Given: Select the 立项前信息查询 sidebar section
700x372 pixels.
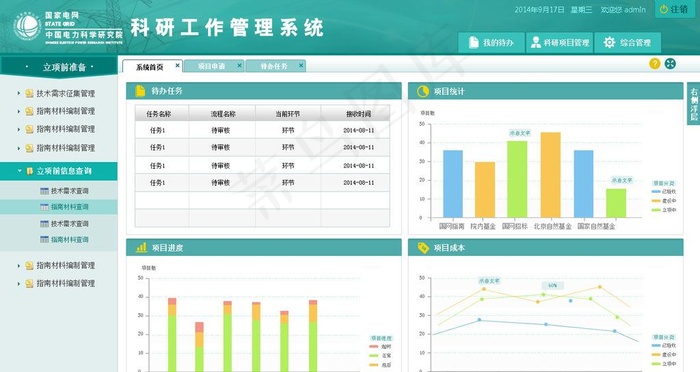Looking at the screenshot, I should pyautogui.click(x=58, y=171).
